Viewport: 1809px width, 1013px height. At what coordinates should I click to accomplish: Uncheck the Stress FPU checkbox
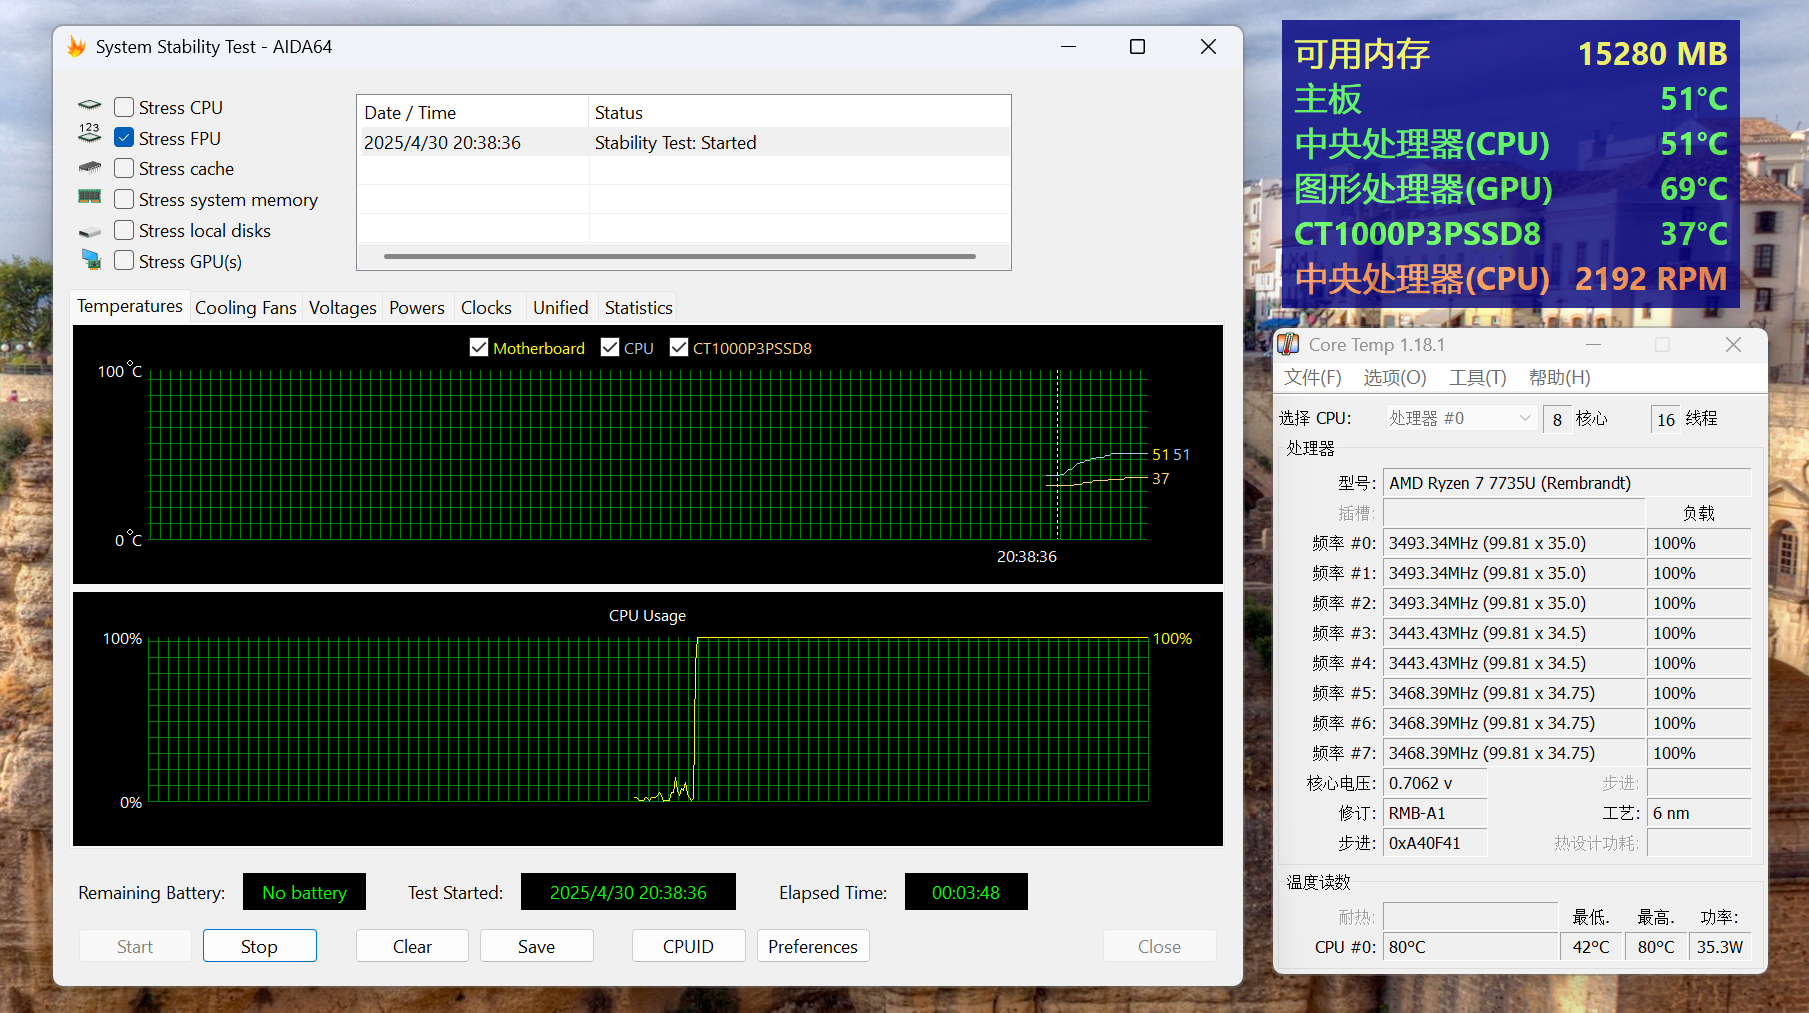tap(124, 138)
